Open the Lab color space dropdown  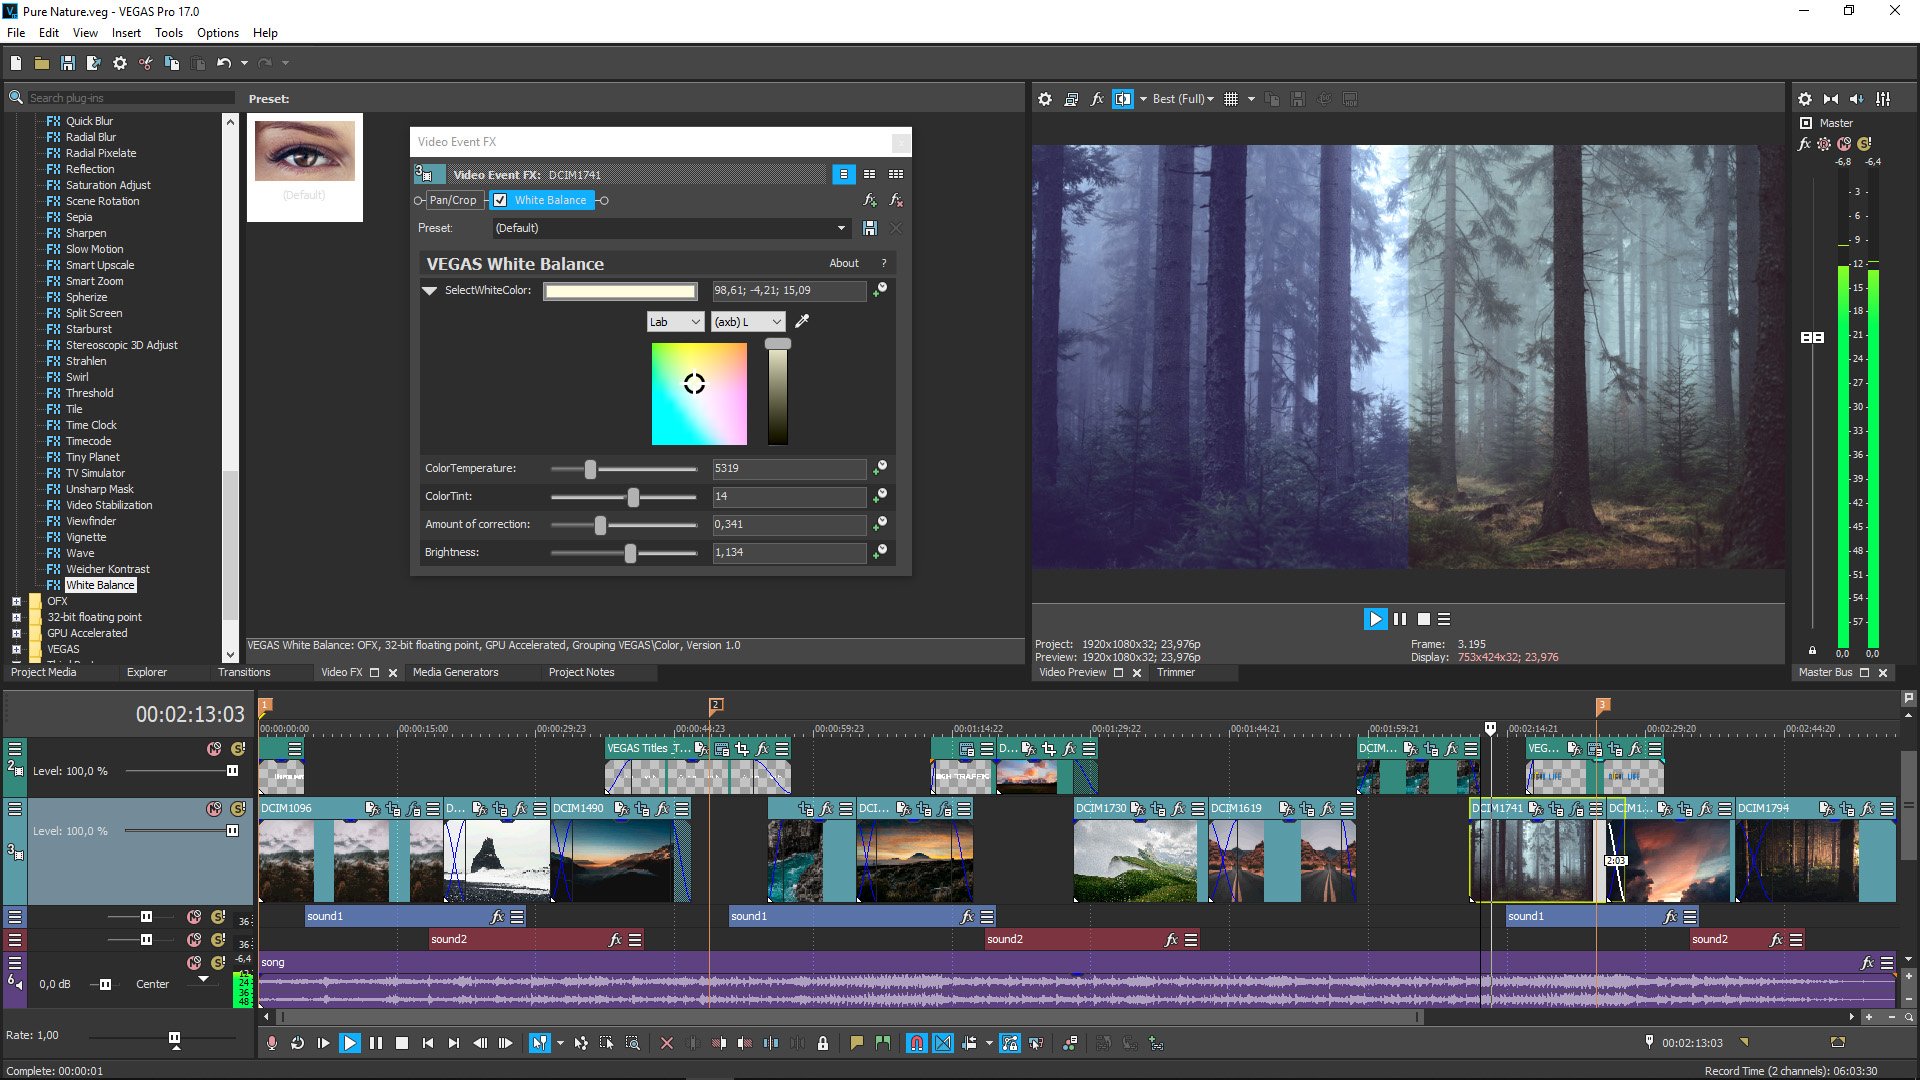coord(675,322)
